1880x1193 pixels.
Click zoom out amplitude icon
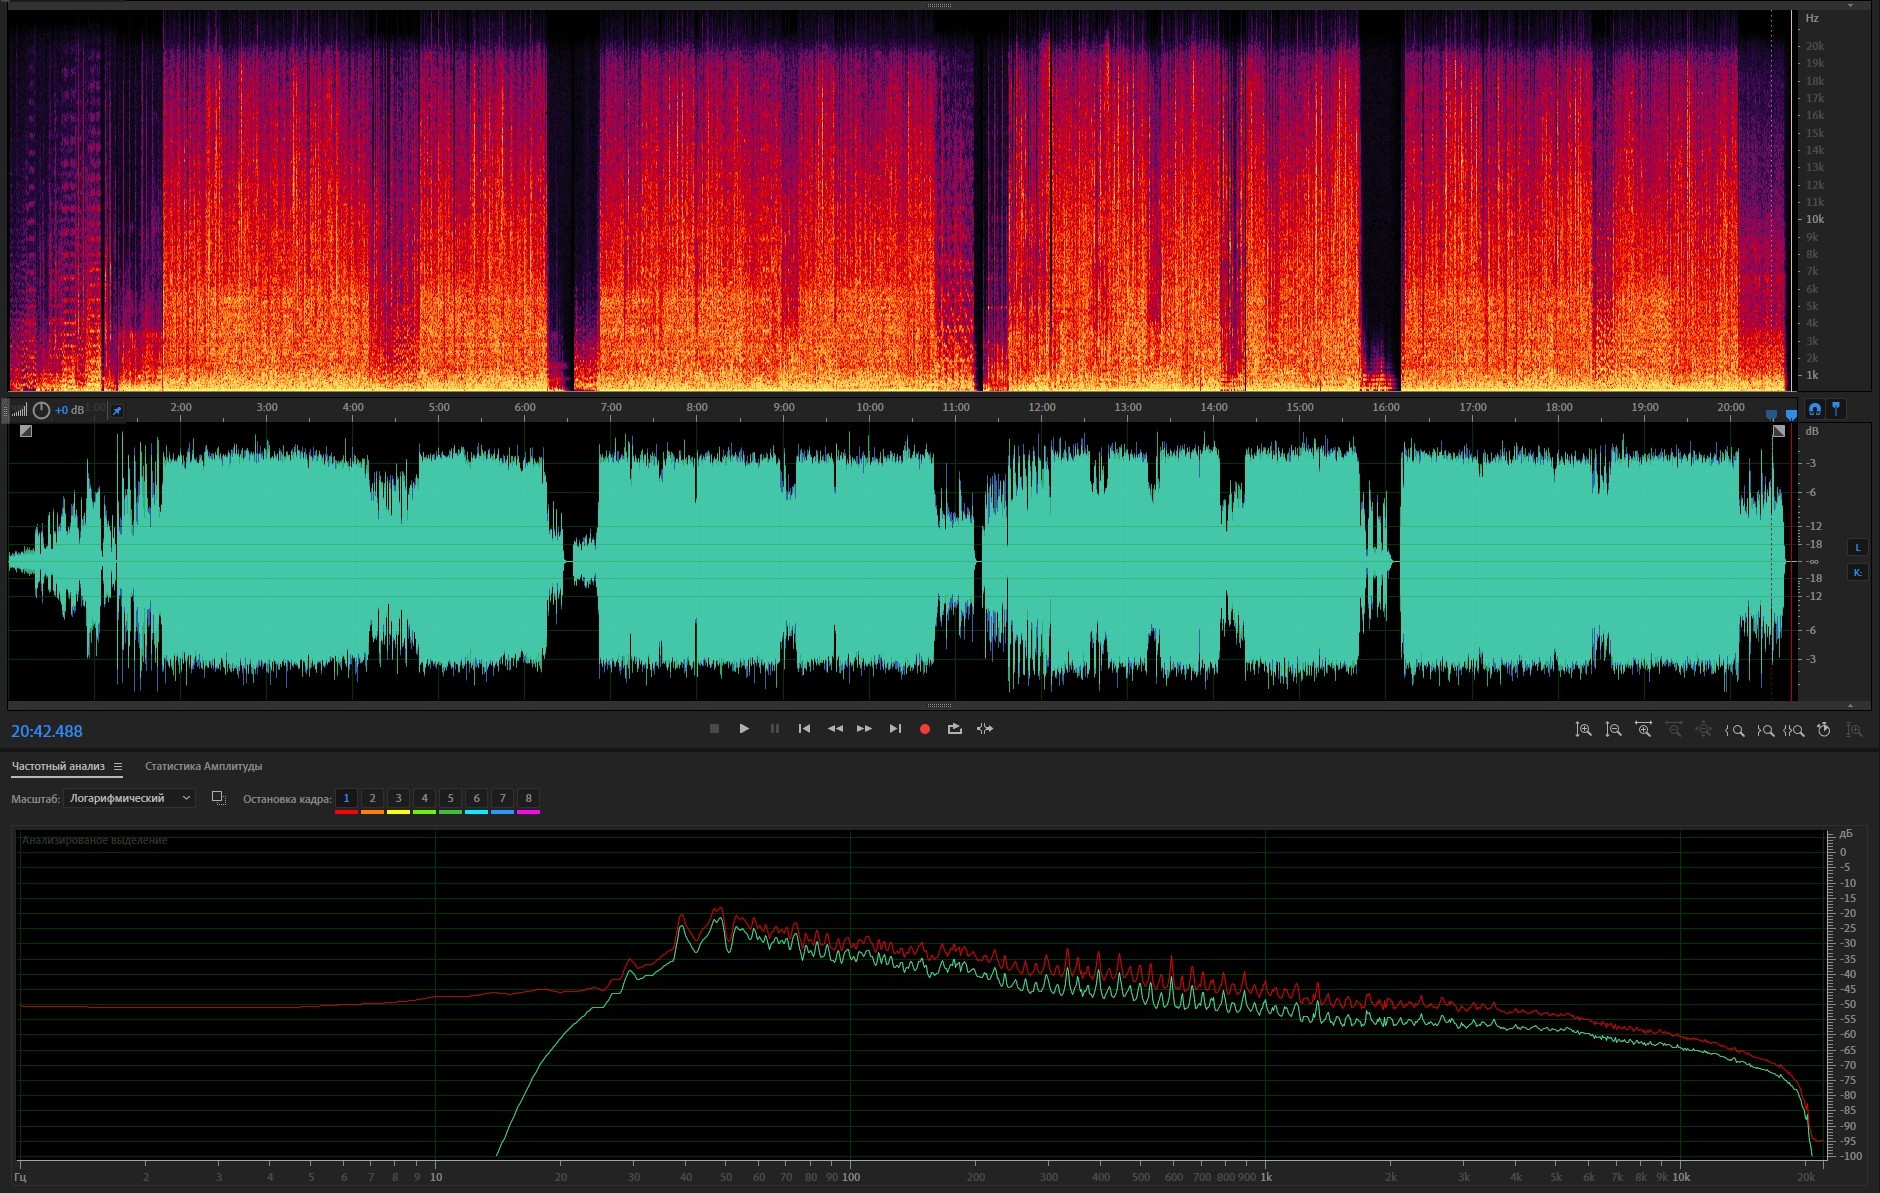[x=1613, y=730]
